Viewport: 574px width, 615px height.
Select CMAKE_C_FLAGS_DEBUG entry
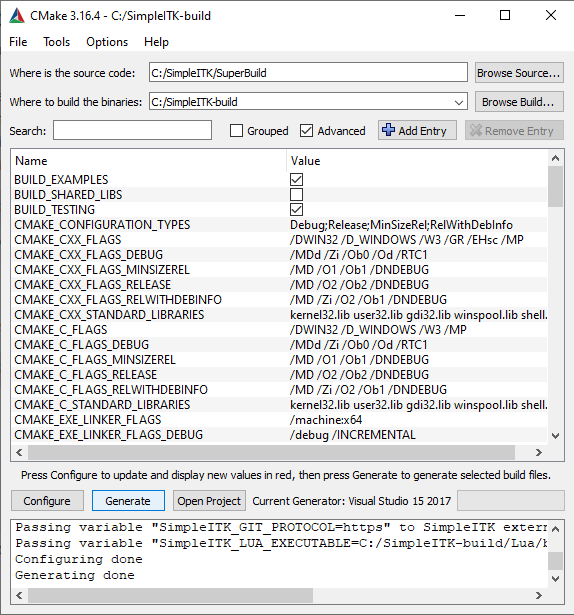tap(82, 345)
